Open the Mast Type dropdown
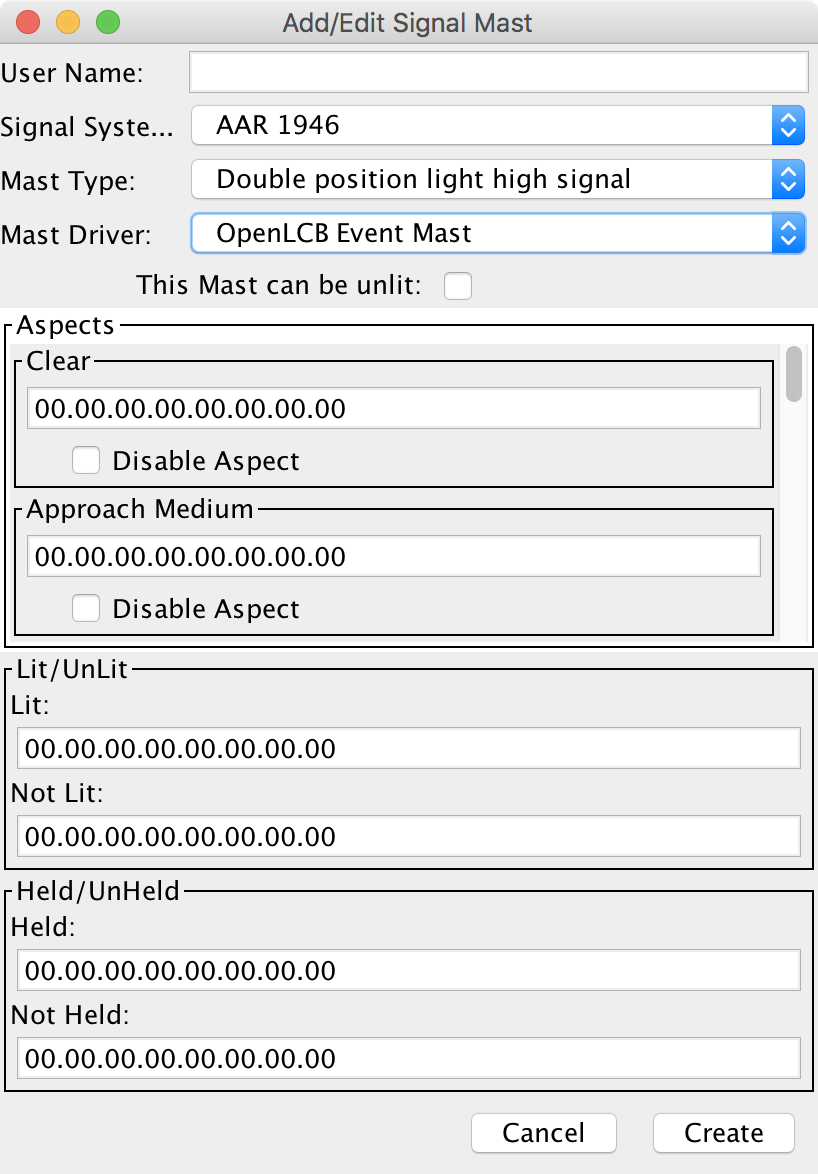 (498, 180)
